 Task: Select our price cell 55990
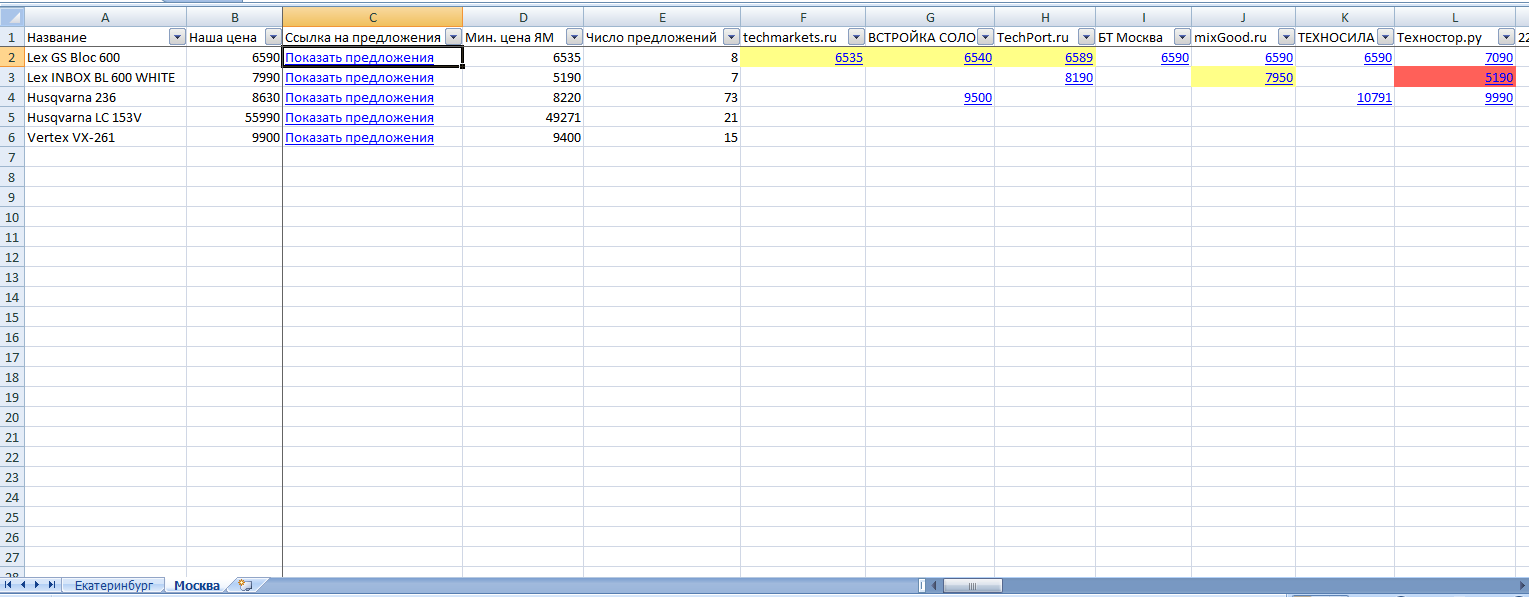[234, 118]
